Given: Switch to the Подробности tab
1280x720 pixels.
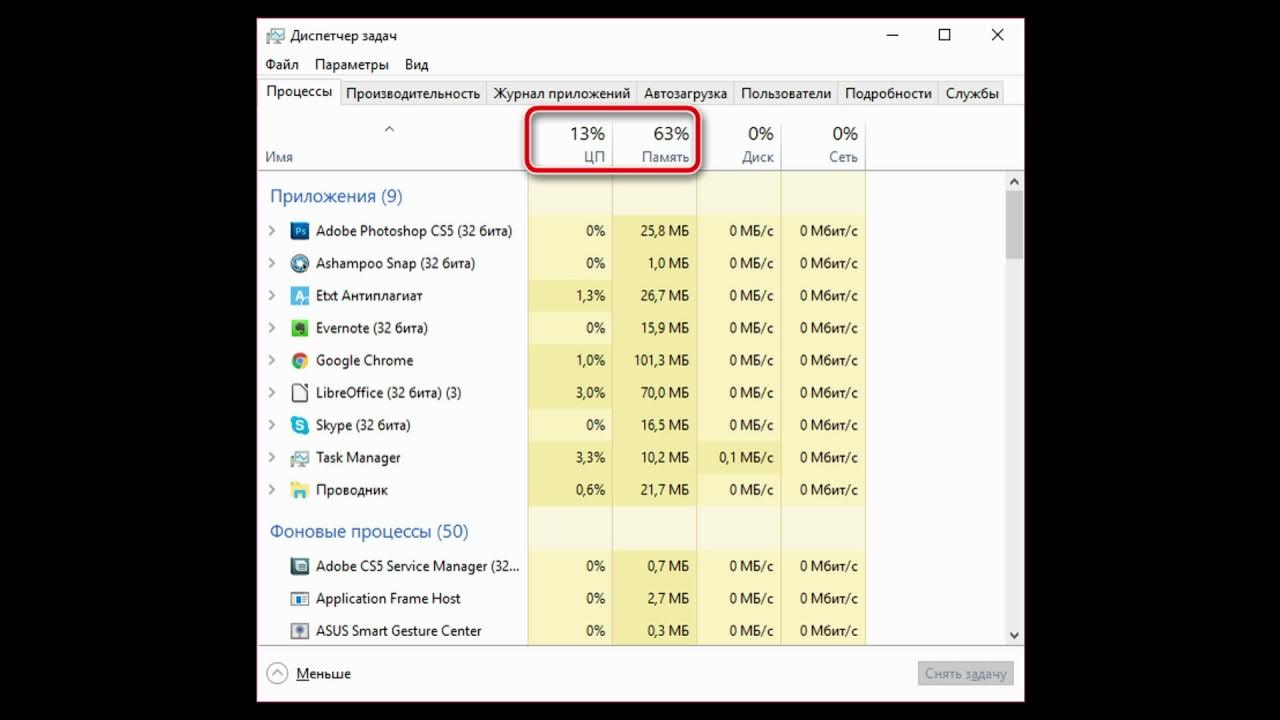Looking at the screenshot, I should (x=888, y=93).
